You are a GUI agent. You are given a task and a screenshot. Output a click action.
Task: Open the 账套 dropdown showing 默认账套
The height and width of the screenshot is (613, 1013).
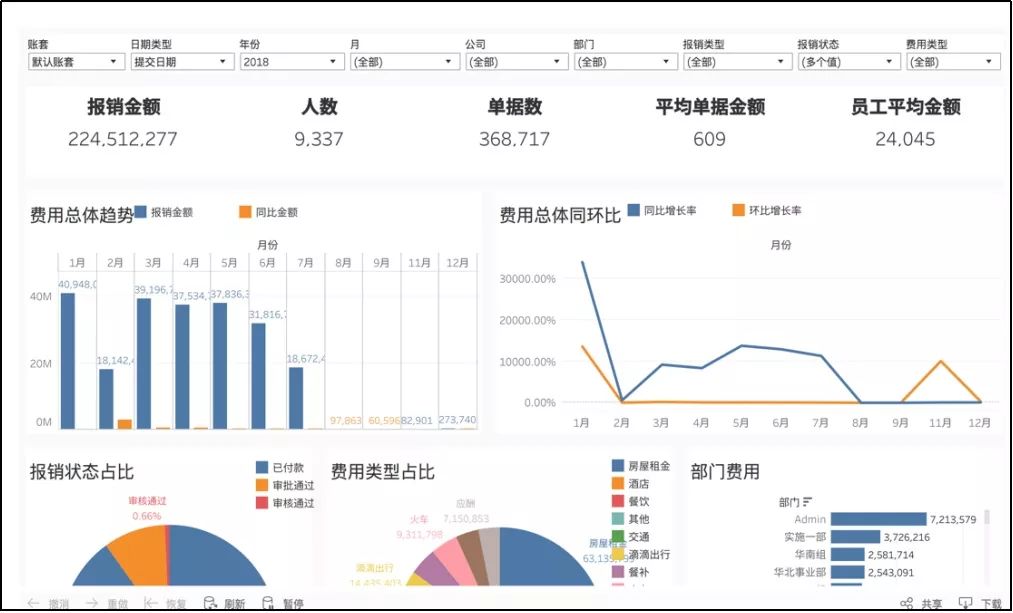[73, 62]
